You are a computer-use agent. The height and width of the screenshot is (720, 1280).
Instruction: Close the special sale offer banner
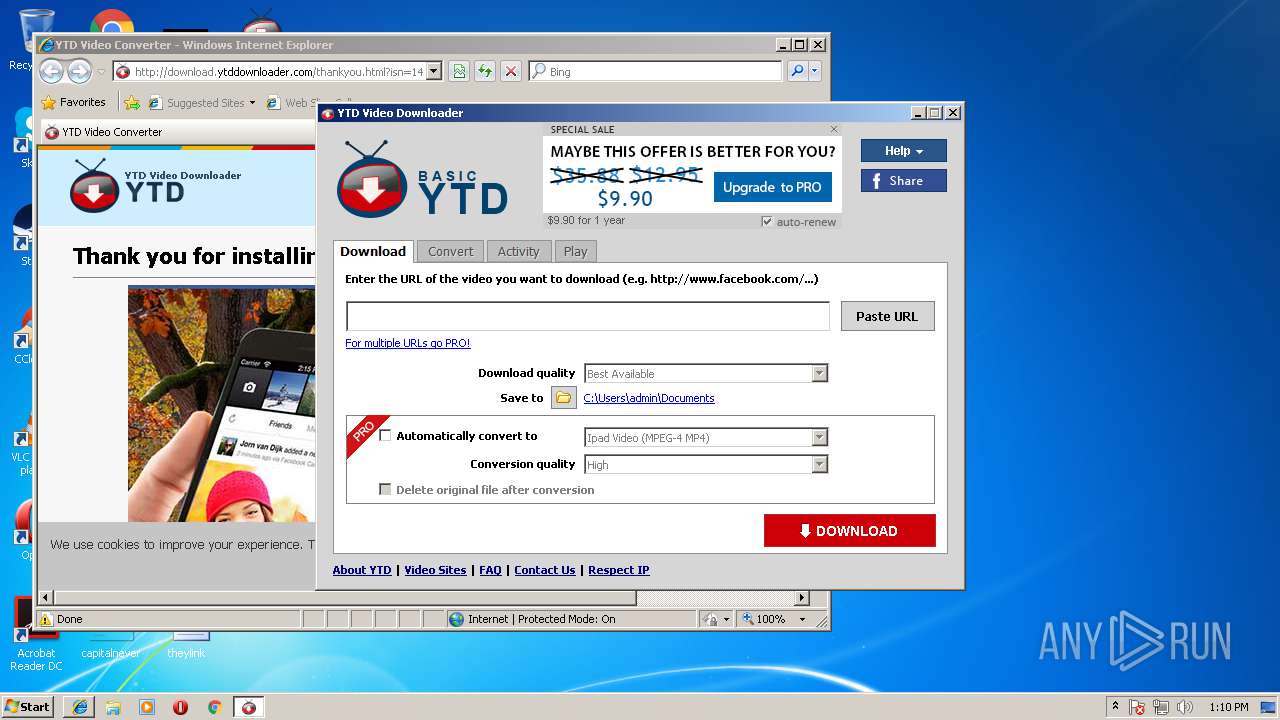pos(834,129)
